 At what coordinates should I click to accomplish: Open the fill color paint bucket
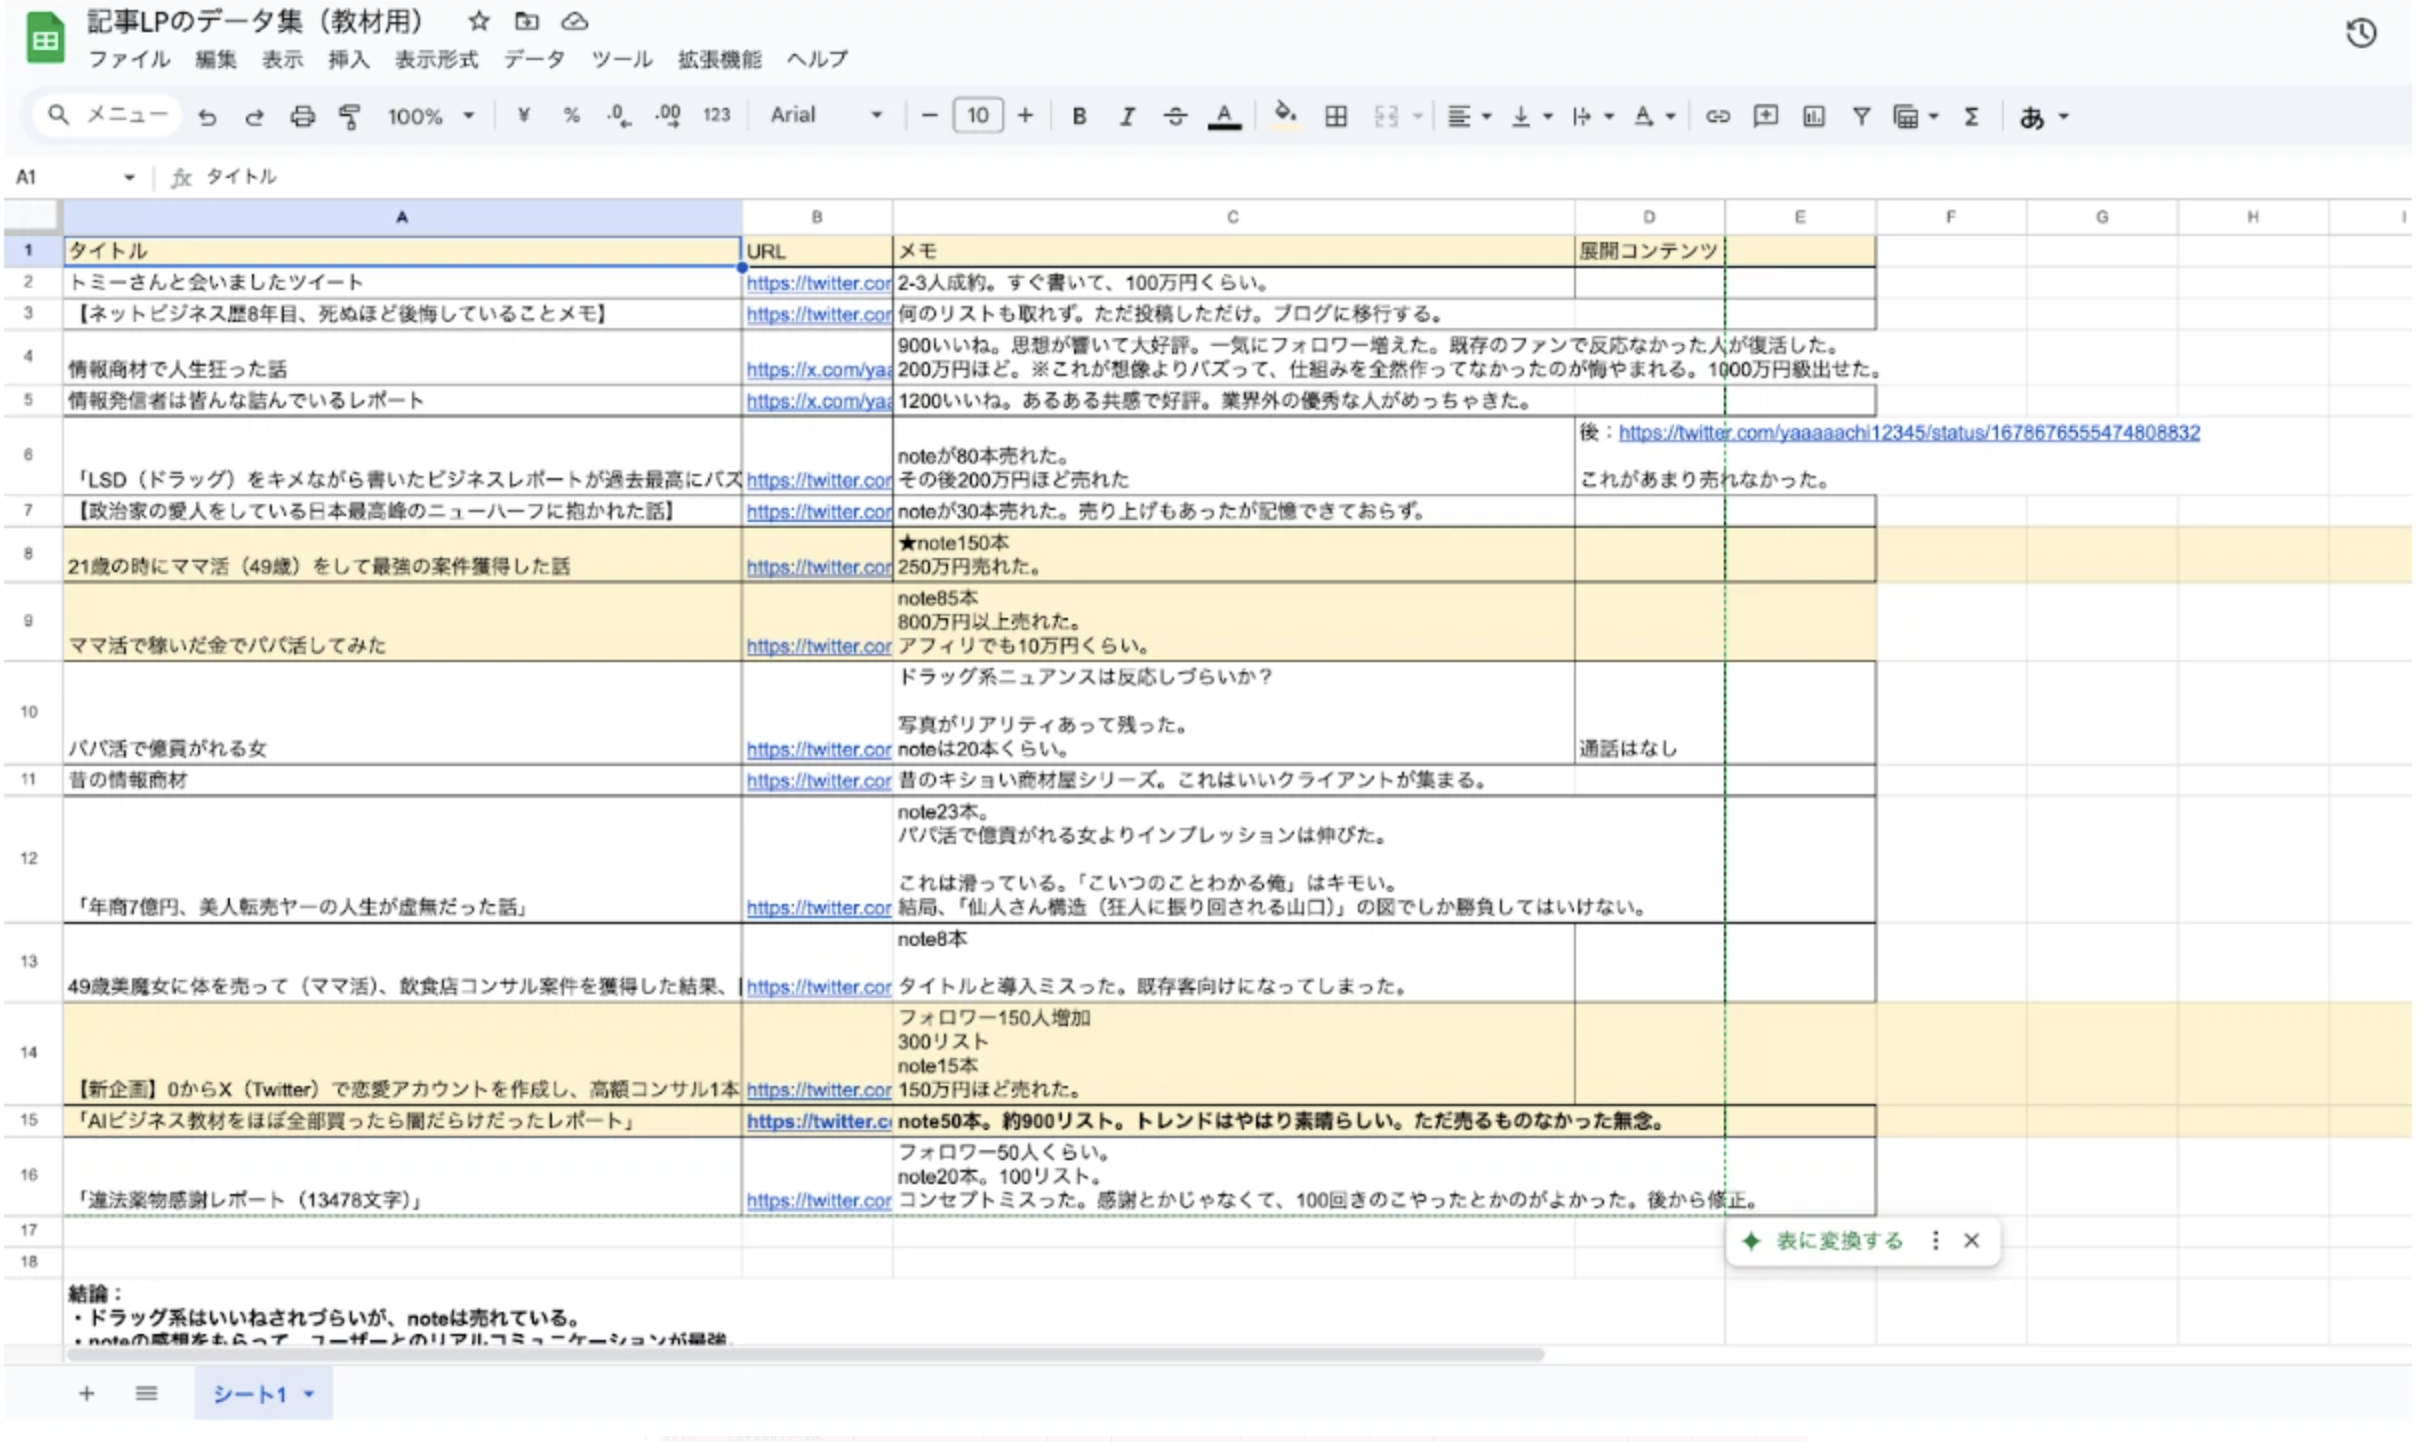pyautogui.click(x=1285, y=116)
